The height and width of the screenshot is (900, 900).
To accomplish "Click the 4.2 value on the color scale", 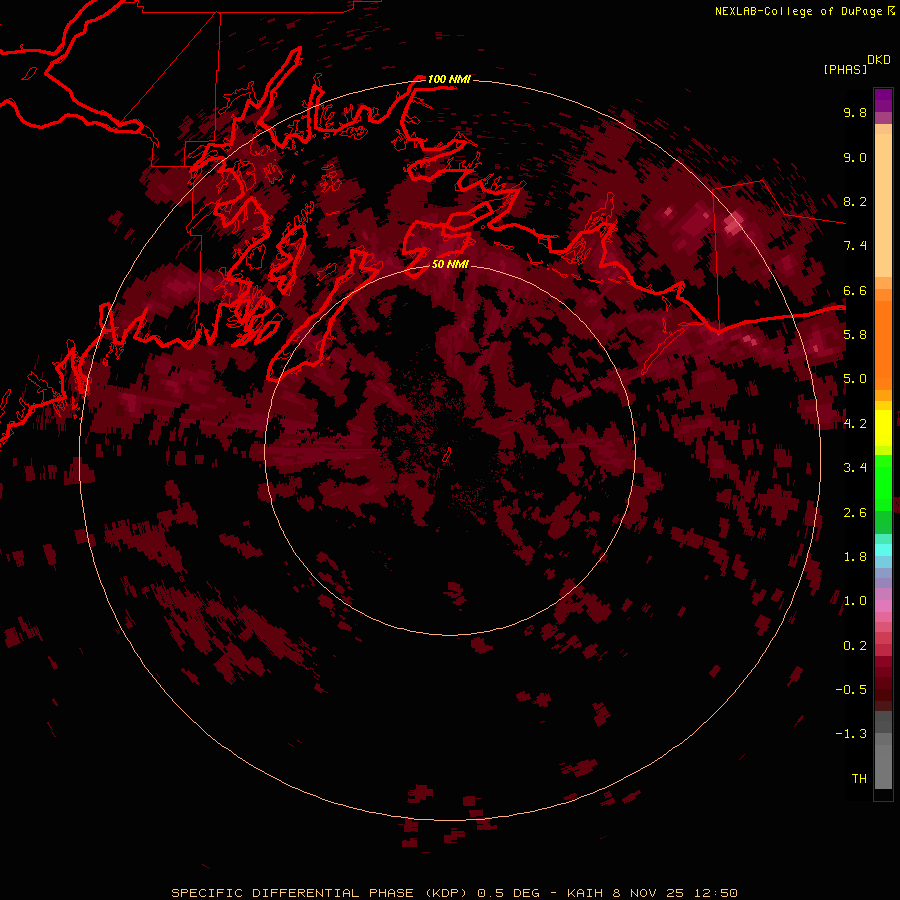I will [x=855, y=424].
